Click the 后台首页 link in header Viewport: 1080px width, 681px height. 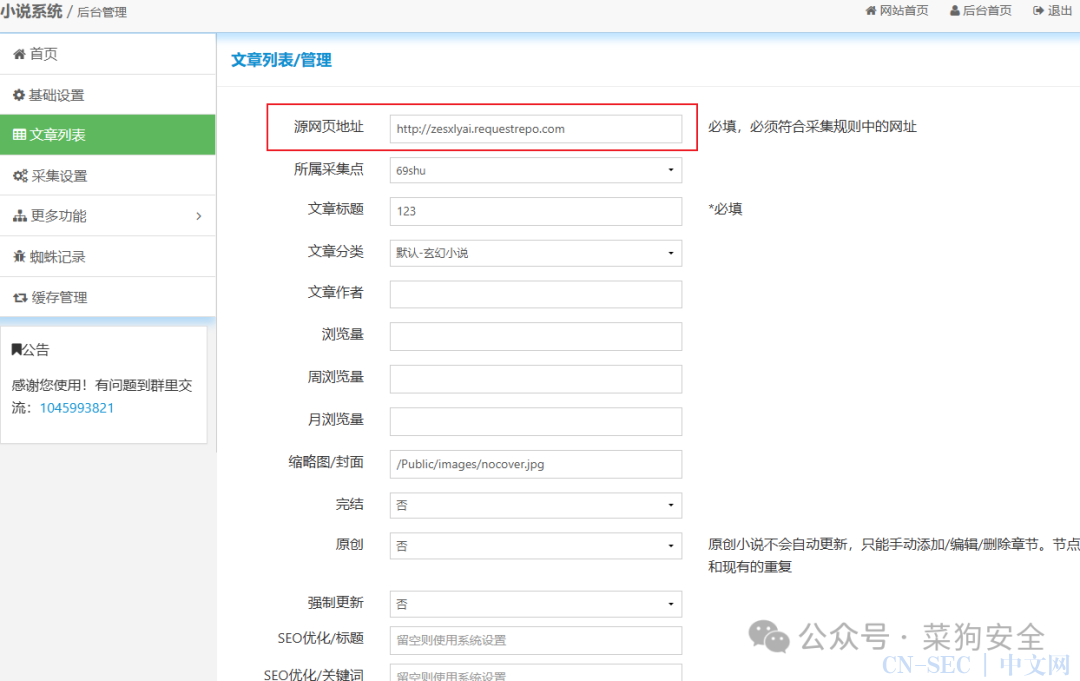(981, 10)
